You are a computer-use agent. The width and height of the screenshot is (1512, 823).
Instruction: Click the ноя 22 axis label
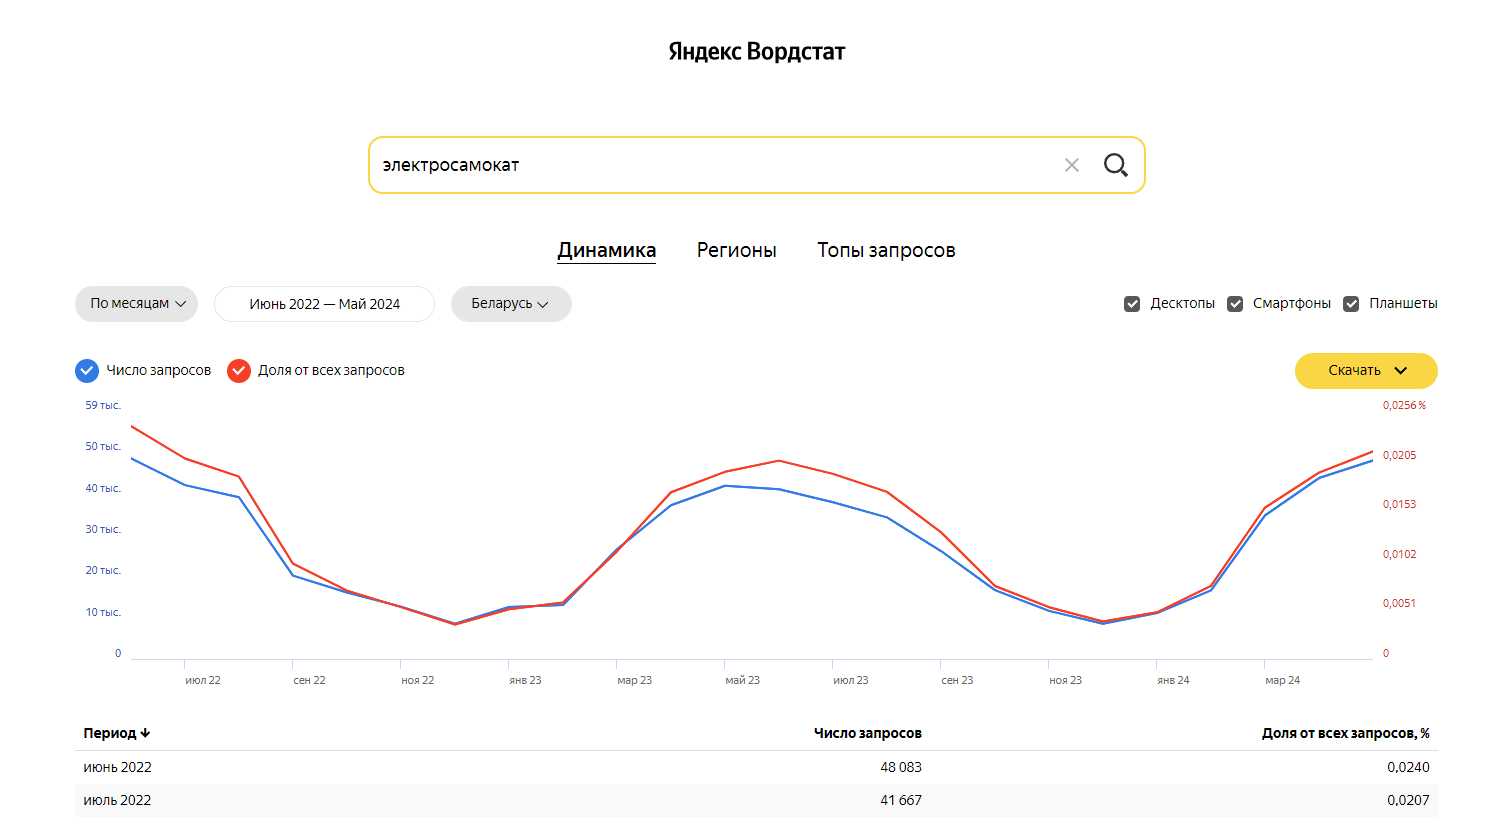(418, 680)
